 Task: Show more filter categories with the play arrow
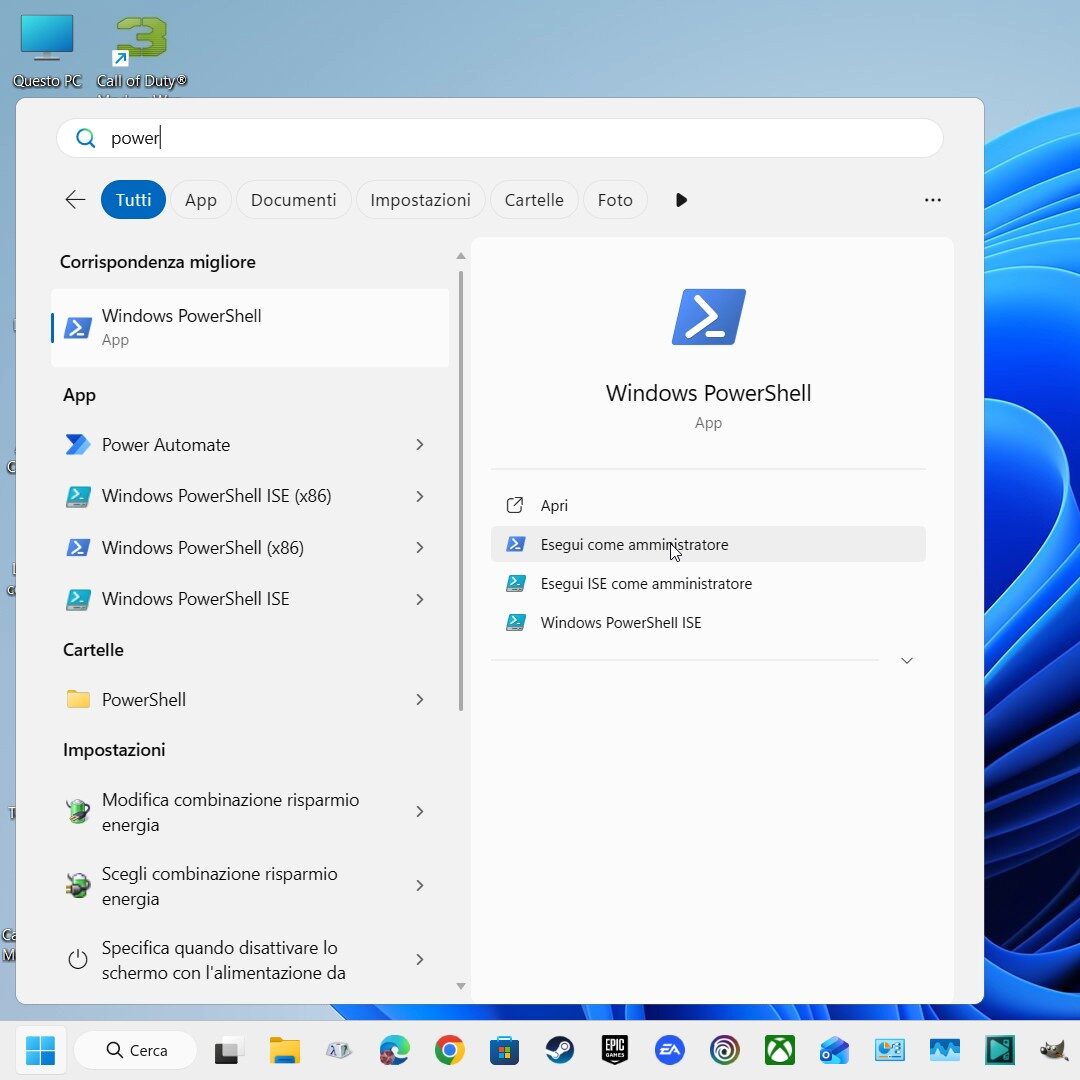pos(681,200)
